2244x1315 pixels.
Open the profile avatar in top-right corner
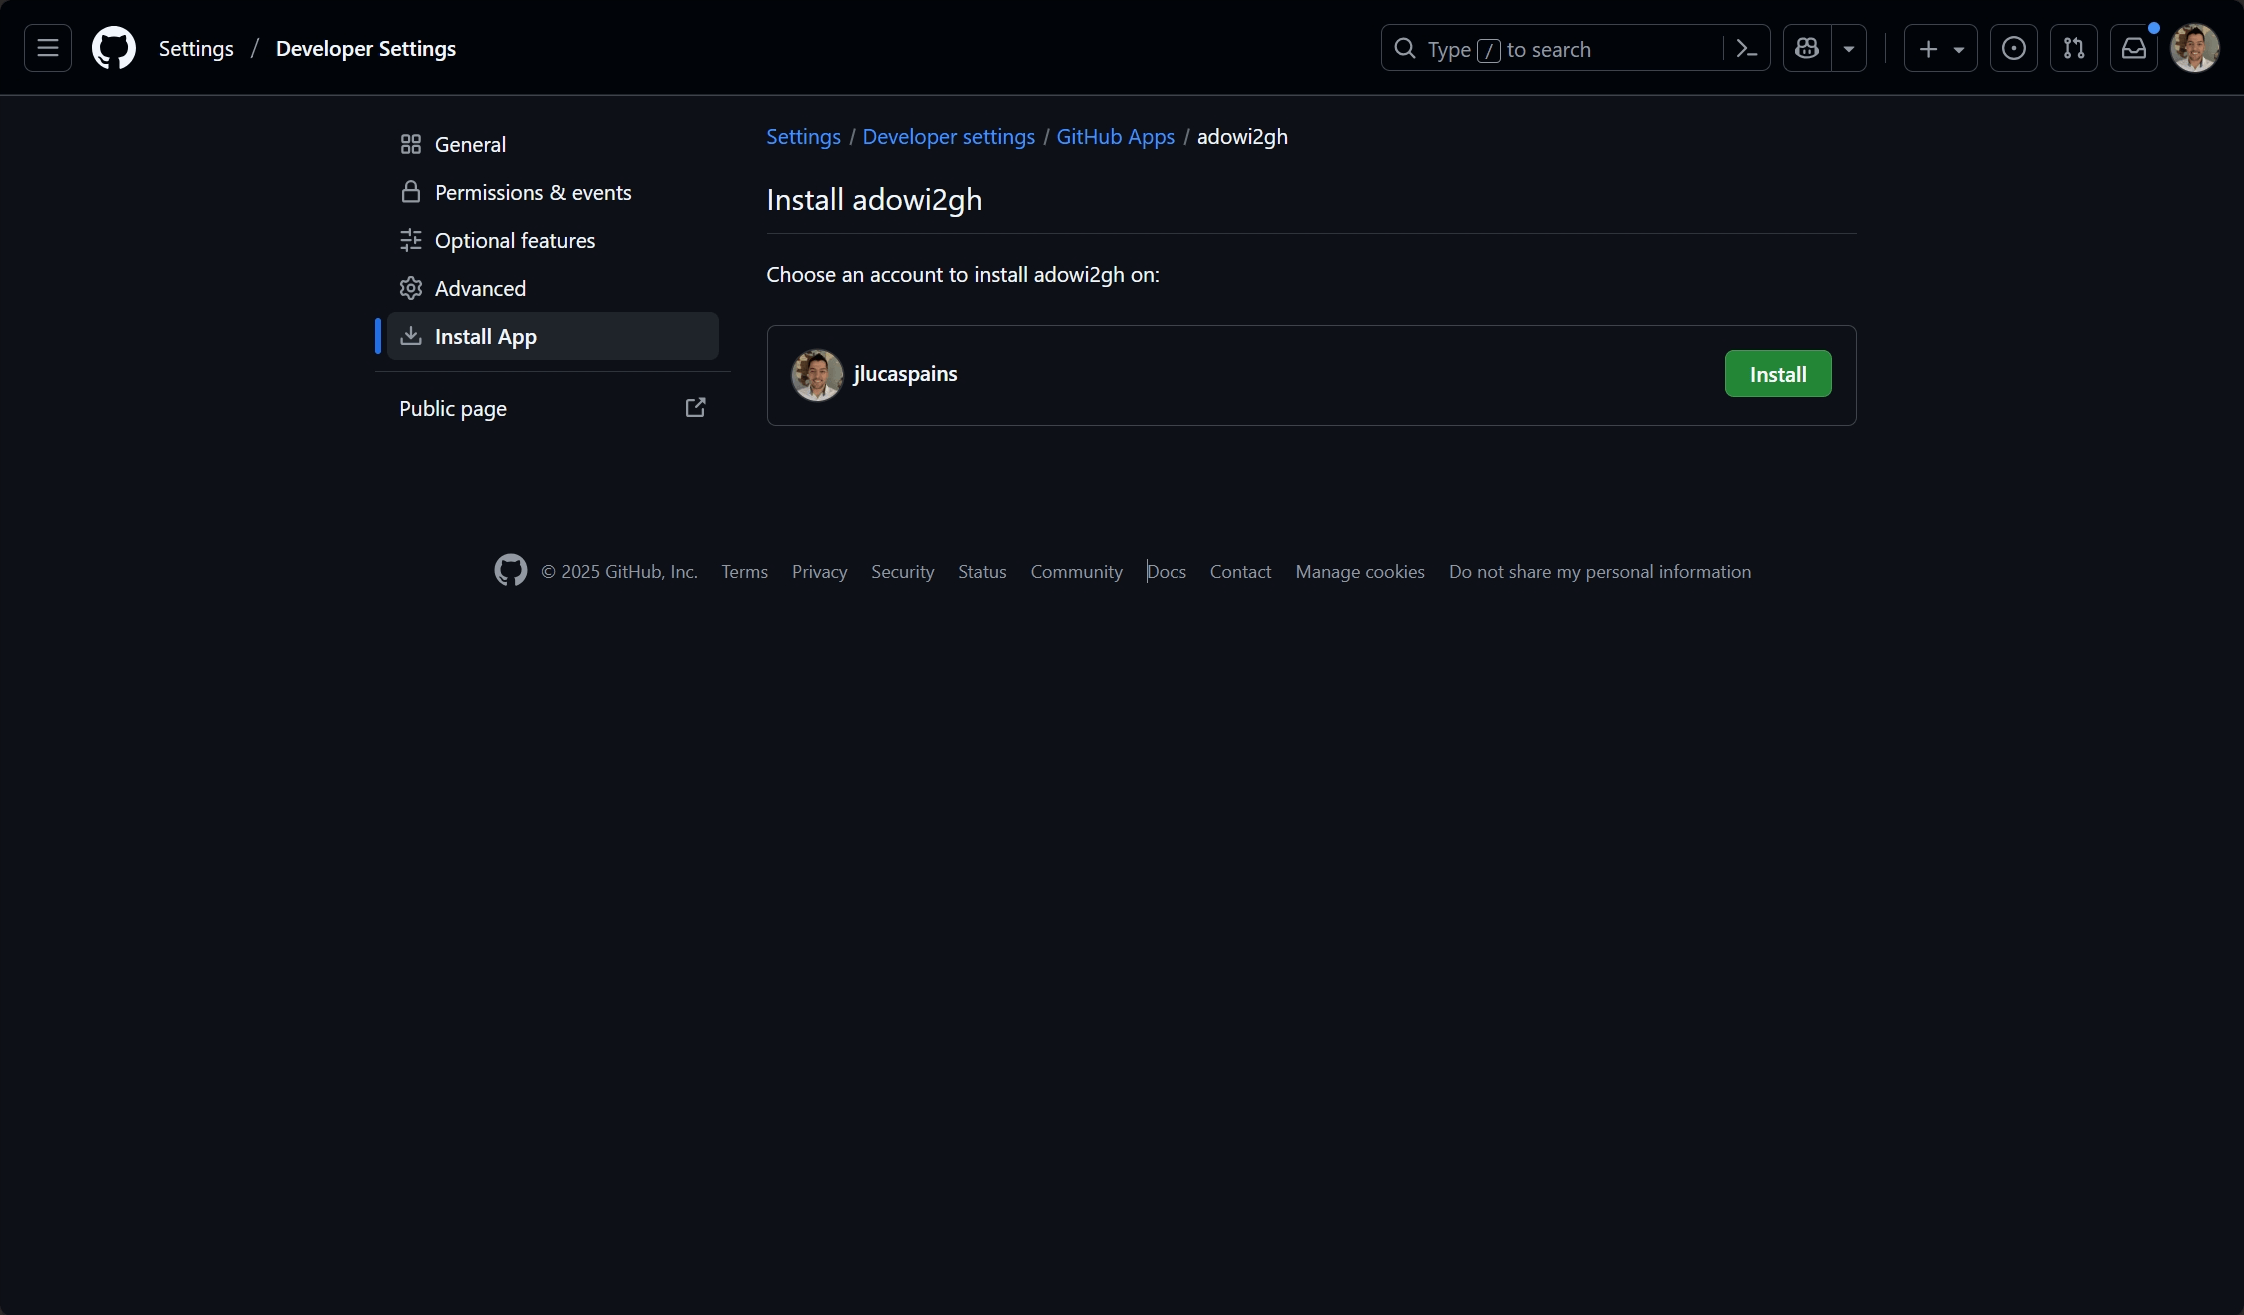pyautogui.click(x=2195, y=48)
